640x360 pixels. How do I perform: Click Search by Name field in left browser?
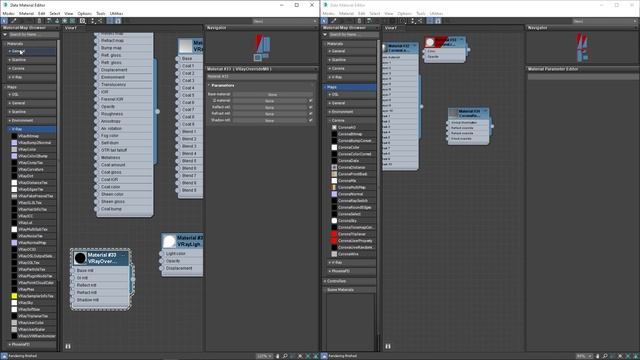click(33, 35)
